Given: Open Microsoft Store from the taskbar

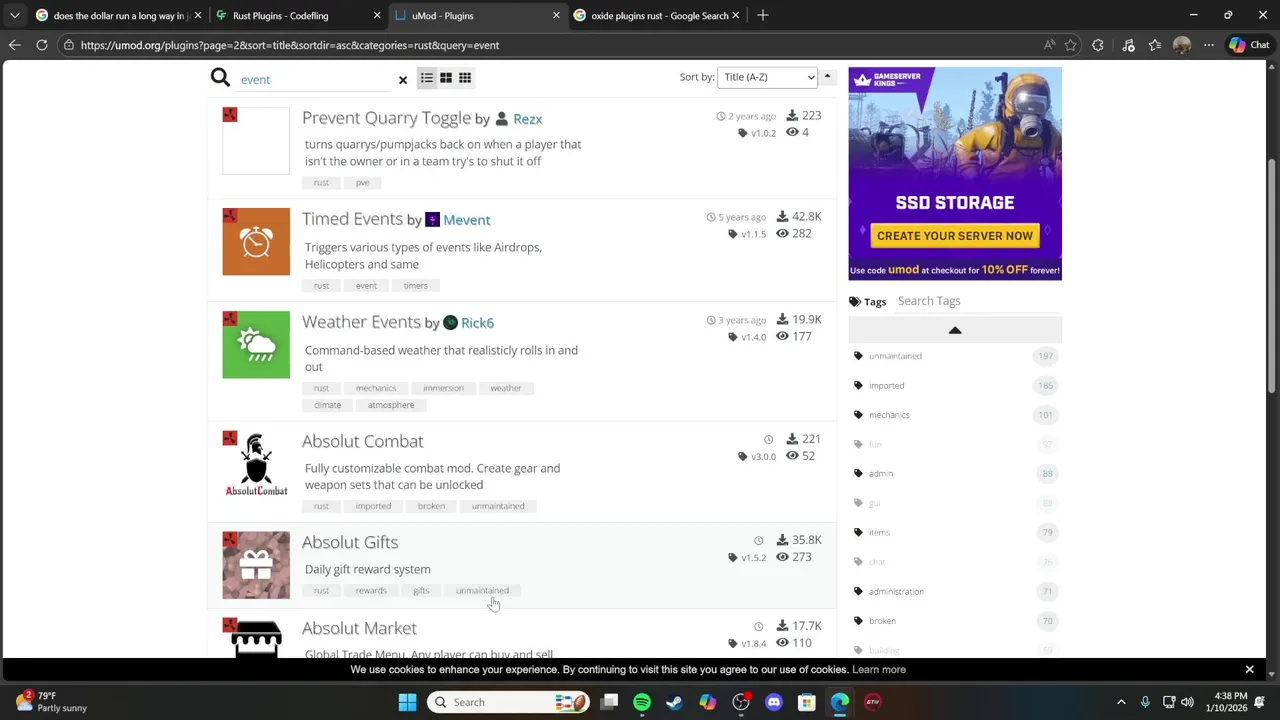Looking at the screenshot, I should tap(807, 702).
